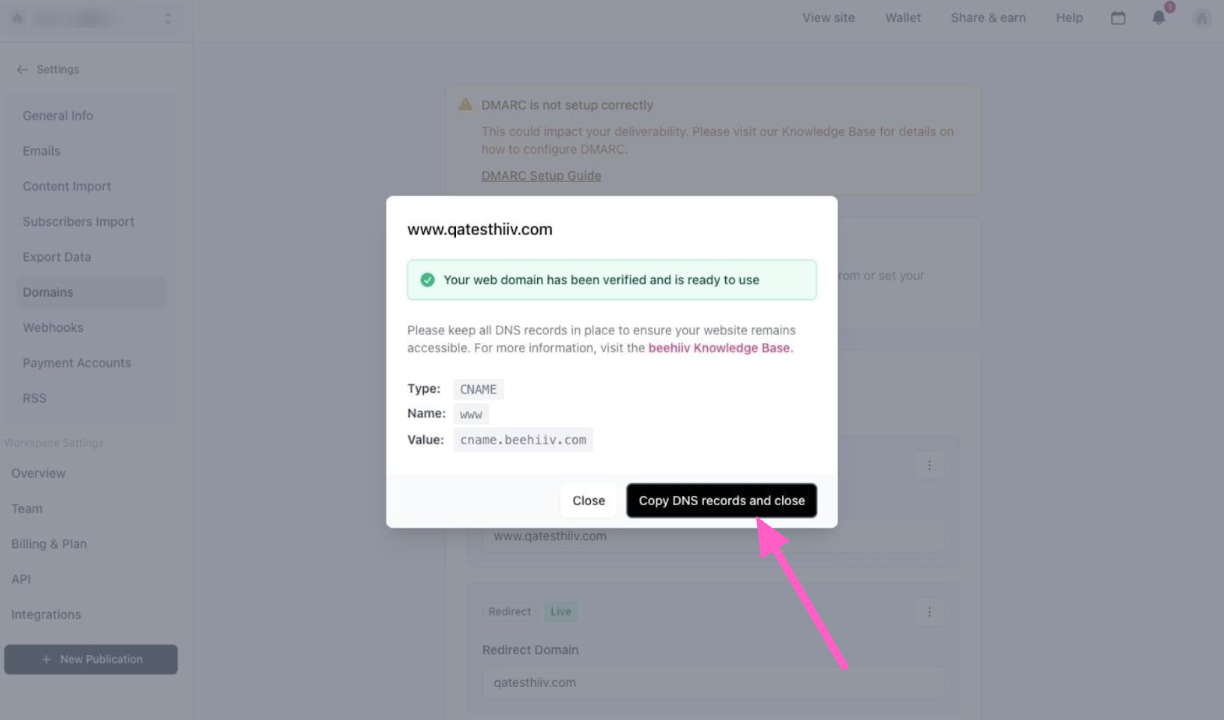This screenshot has width=1224, height=720.
Task: Select Payment Accounts in sidebar
Action: click(x=77, y=363)
